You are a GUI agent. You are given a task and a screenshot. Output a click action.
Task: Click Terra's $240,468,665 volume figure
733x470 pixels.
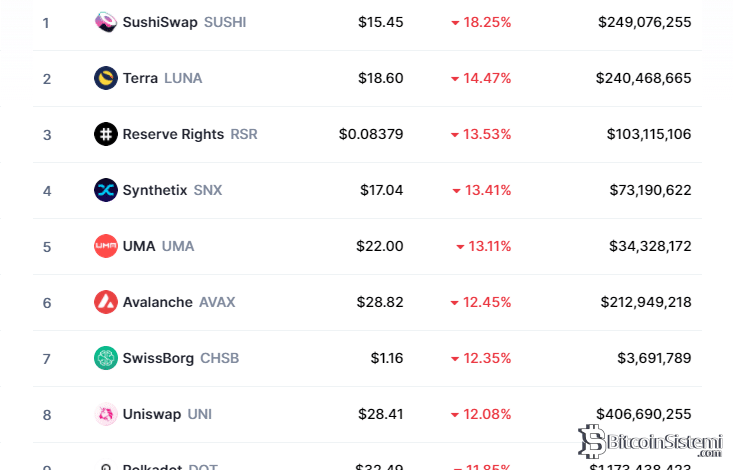coord(643,78)
